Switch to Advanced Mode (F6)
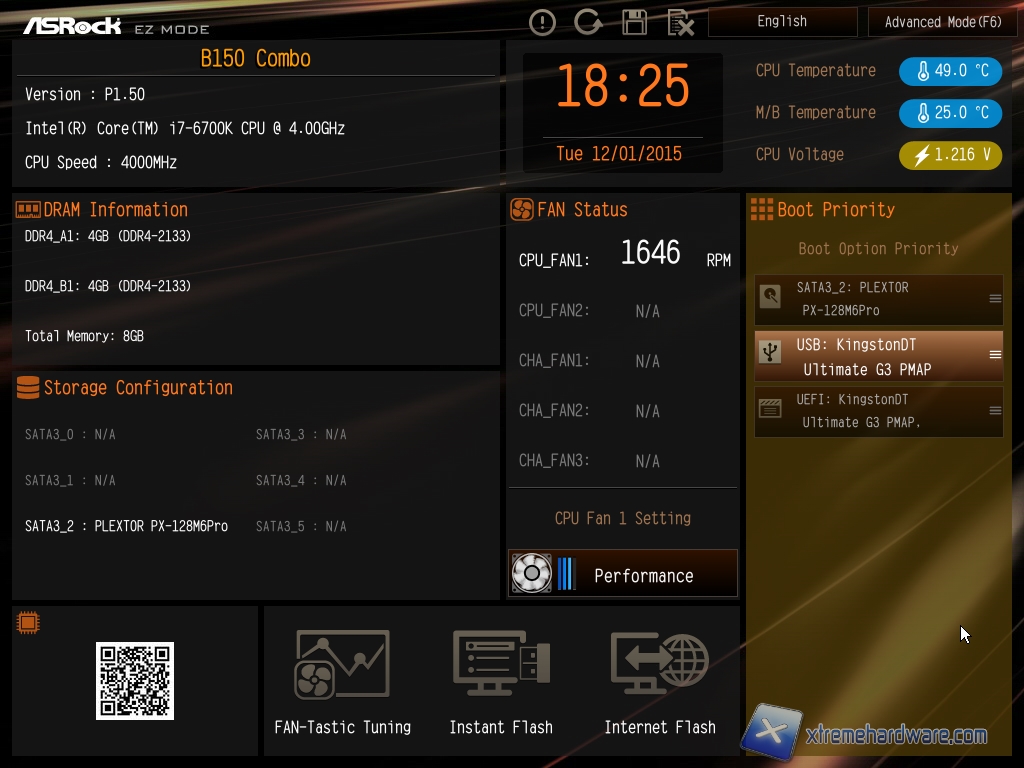The height and width of the screenshot is (768, 1024). coord(943,22)
